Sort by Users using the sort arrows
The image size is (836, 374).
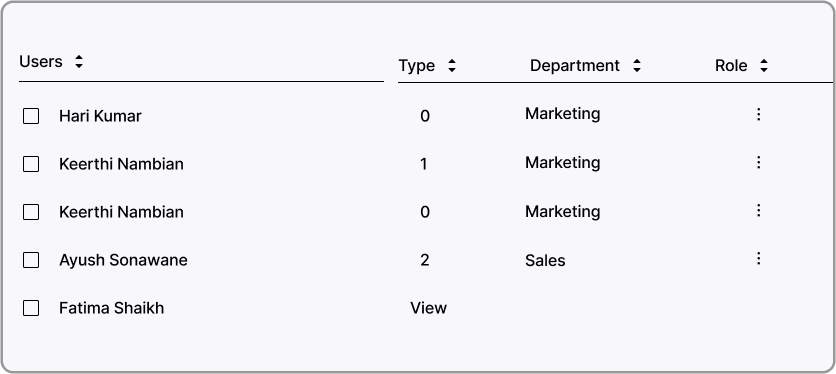tap(79, 62)
